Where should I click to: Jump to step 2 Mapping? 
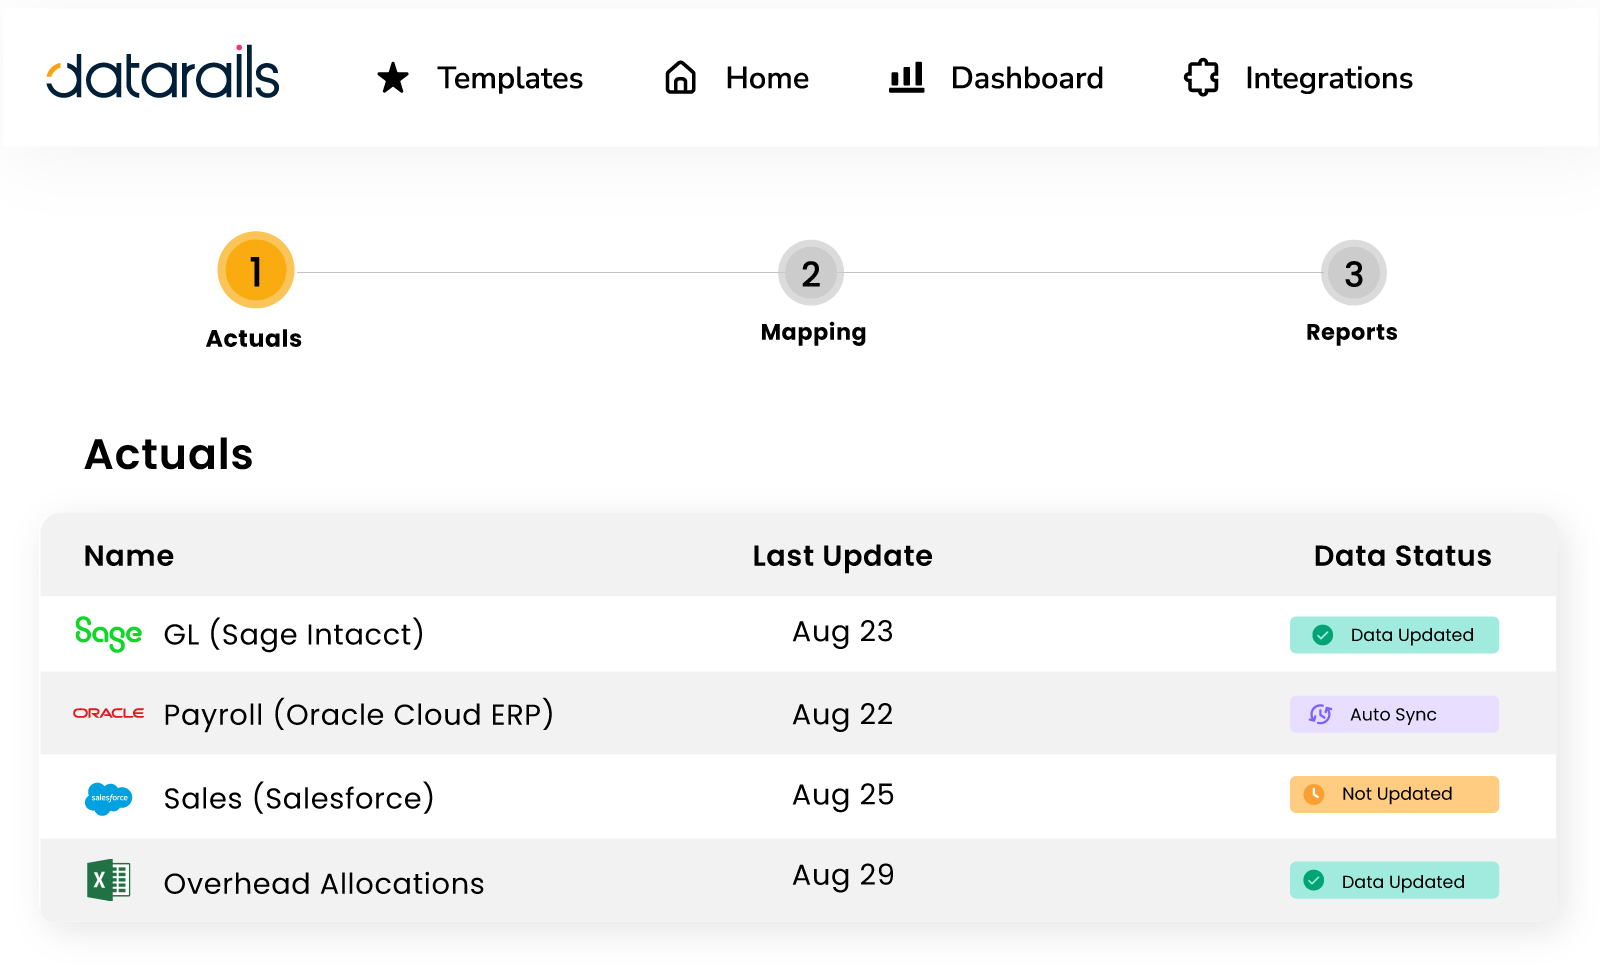pos(811,273)
